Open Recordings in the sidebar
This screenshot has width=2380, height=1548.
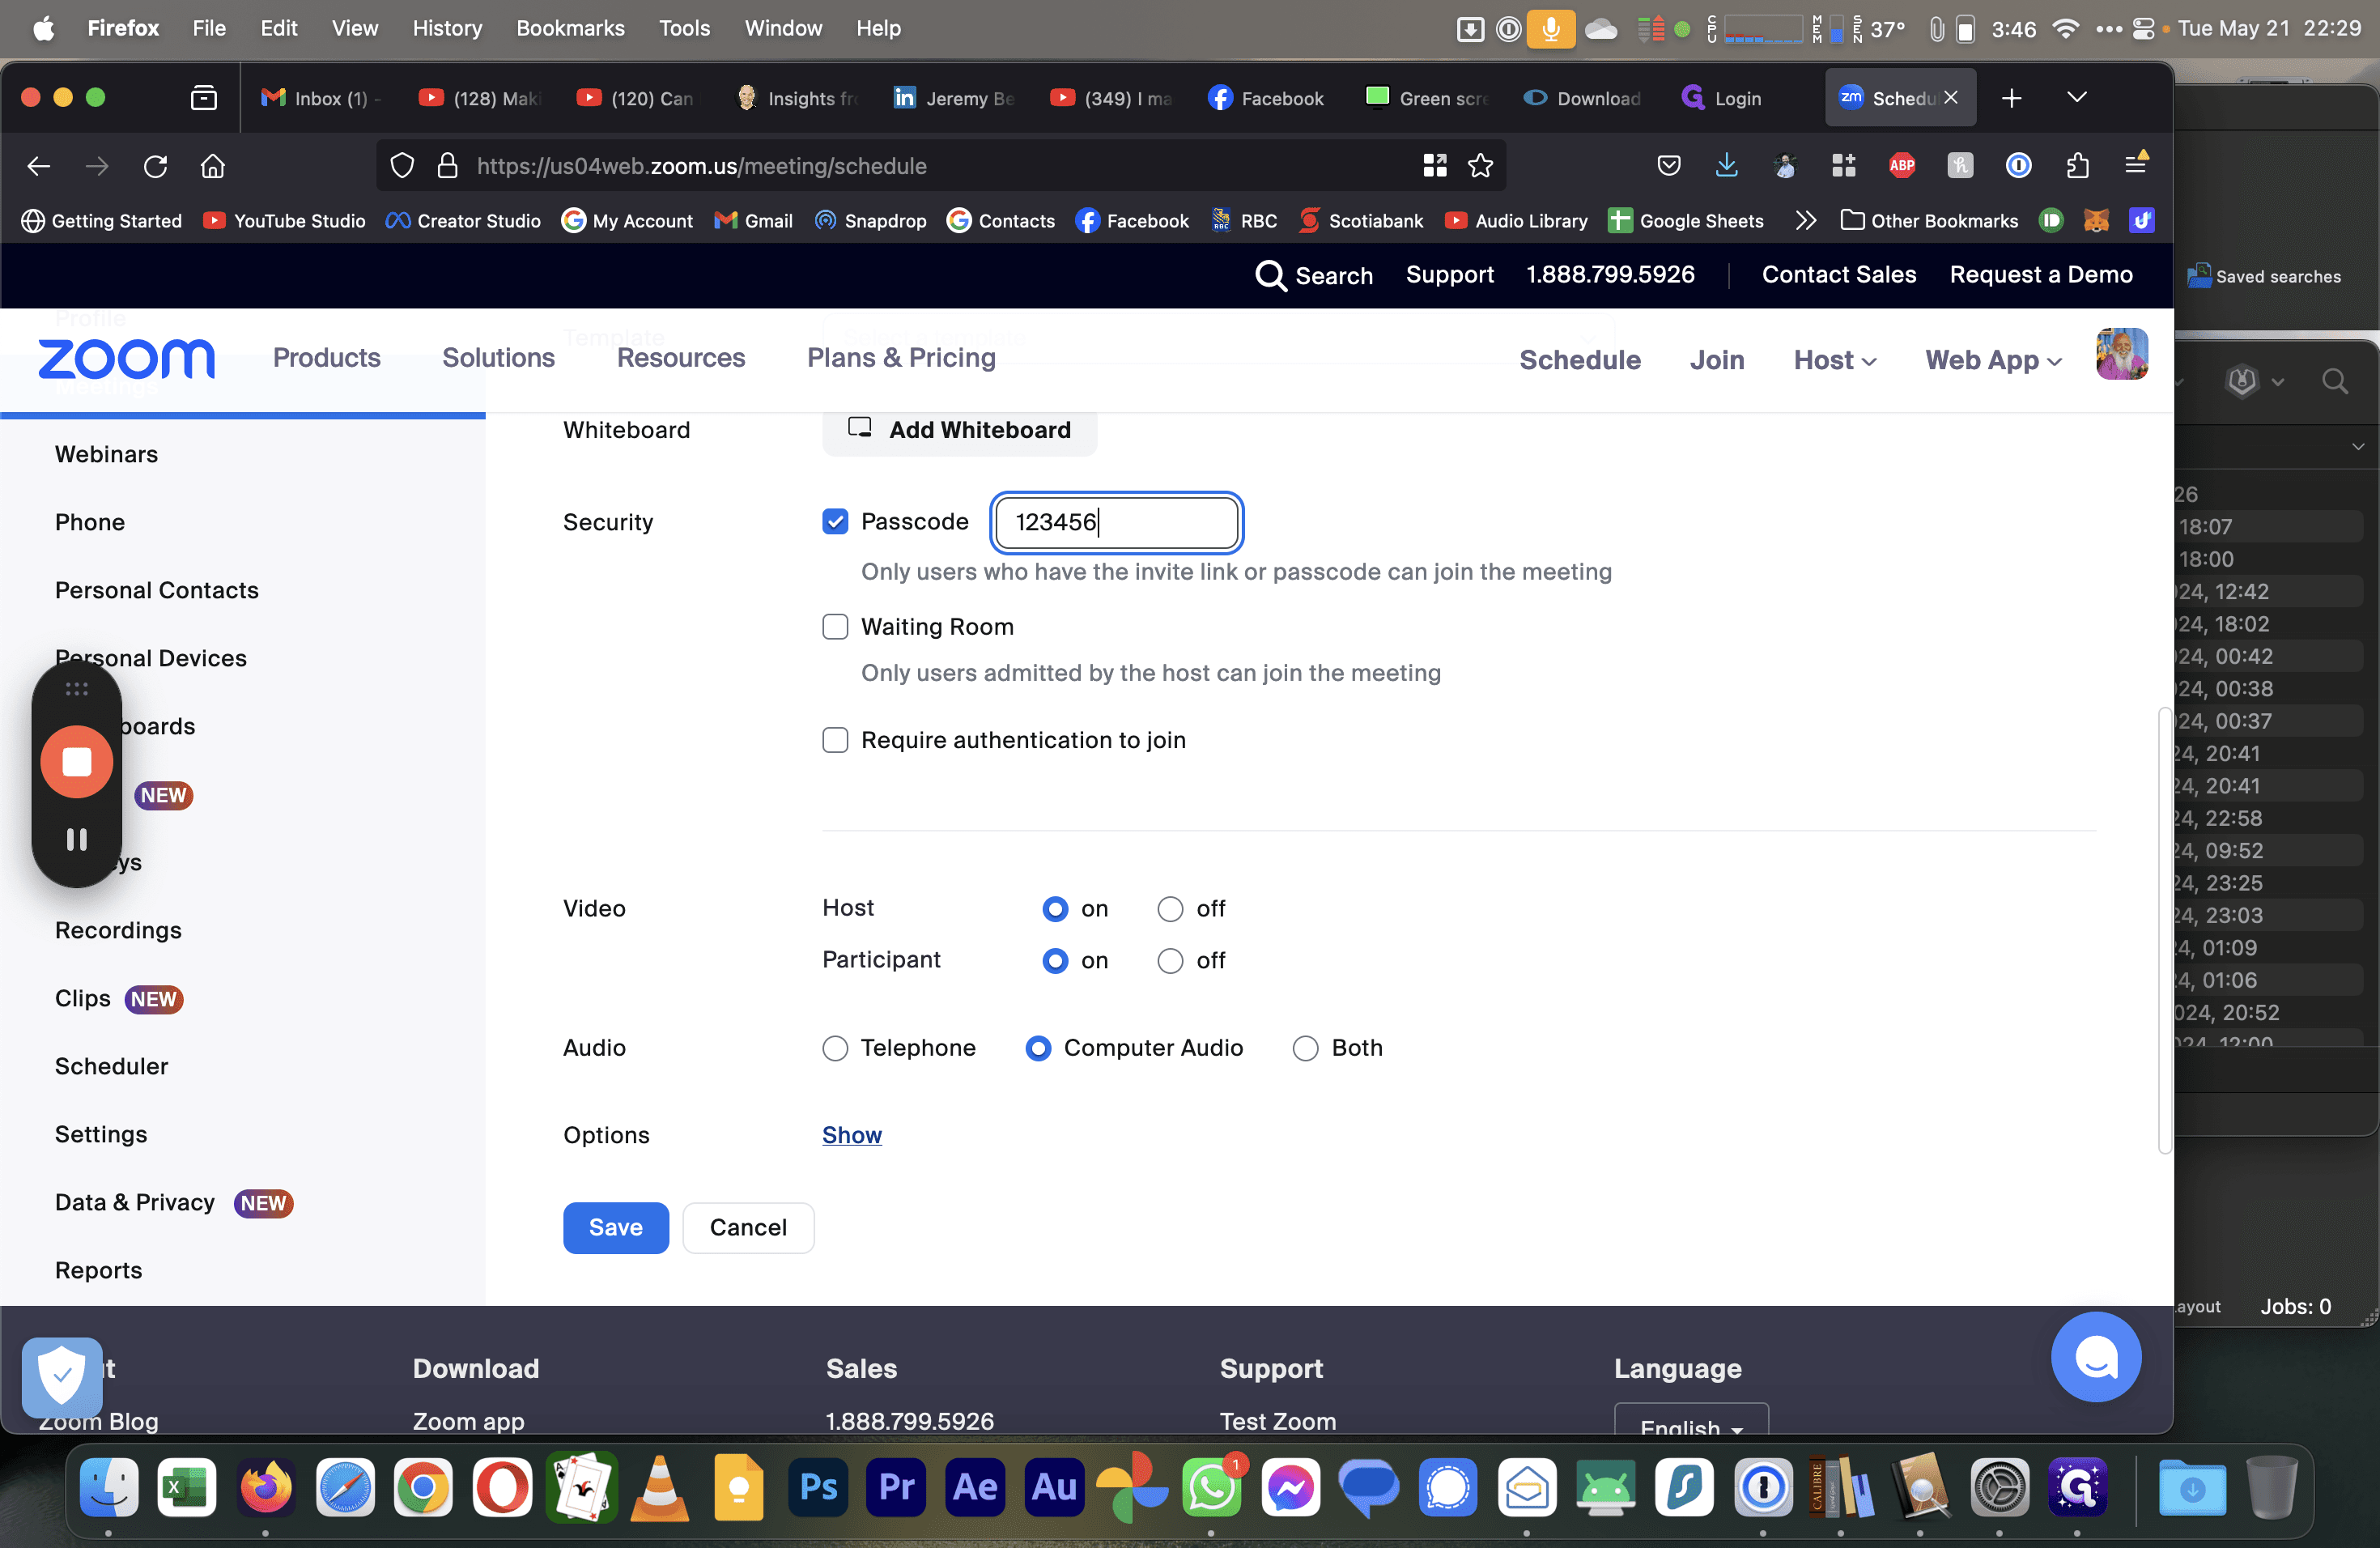118,930
